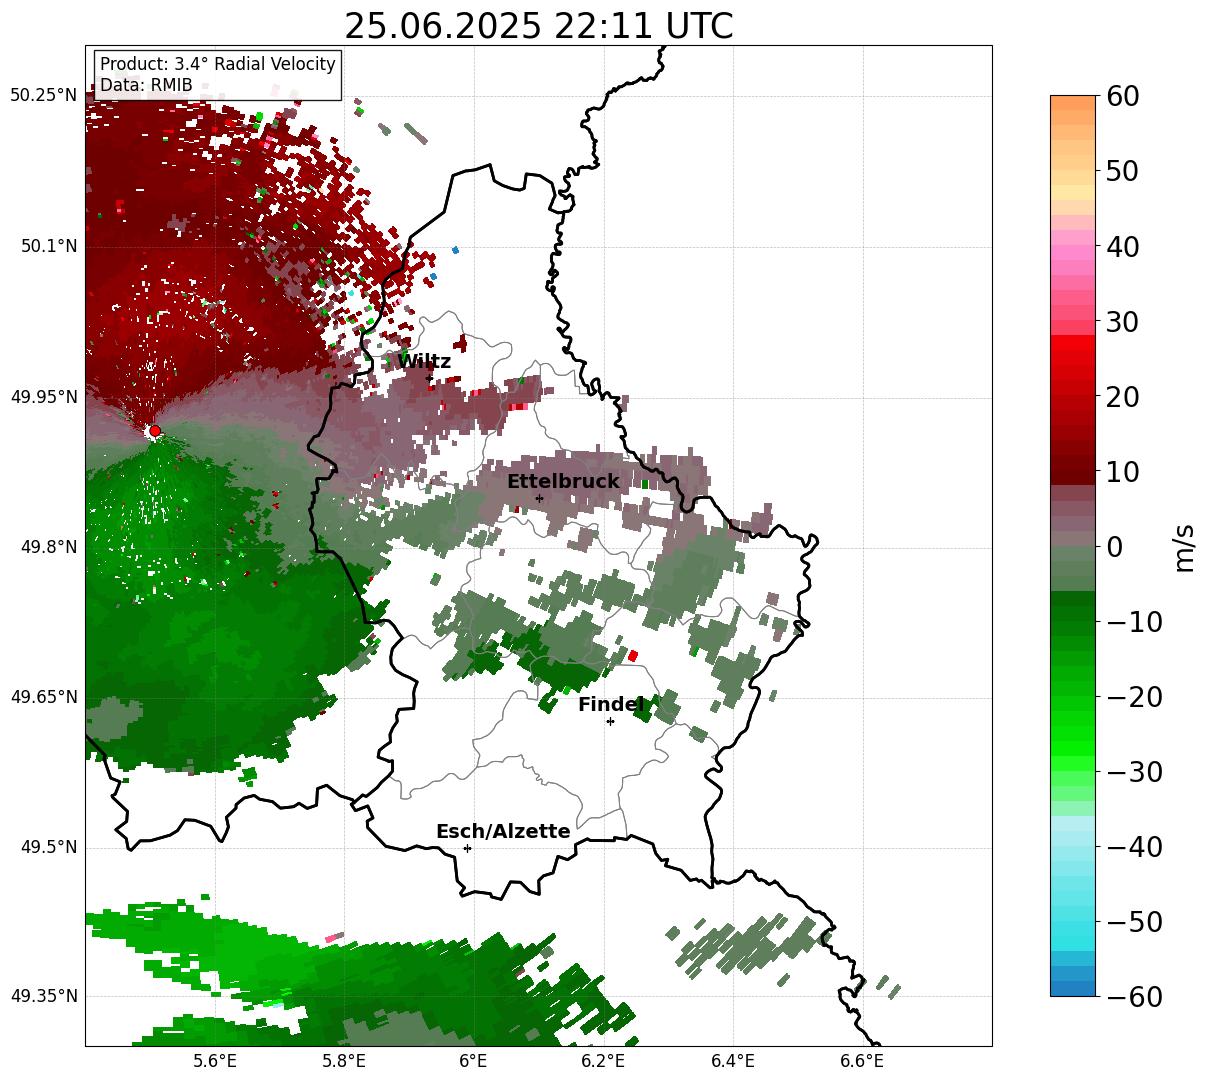1207x1081 pixels.
Task: Click the 49.5°N latitude label
Action: tap(48, 848)
